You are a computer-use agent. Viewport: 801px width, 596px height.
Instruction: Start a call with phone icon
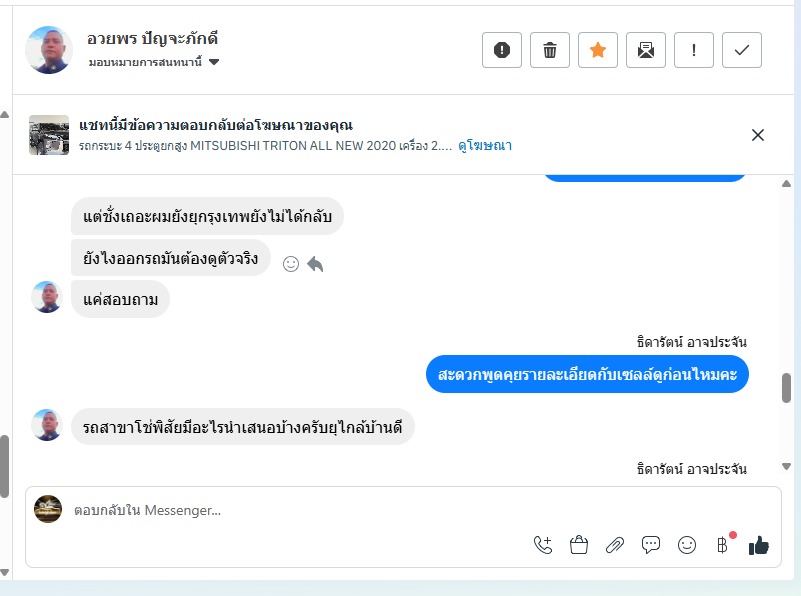tap(543, 545)
